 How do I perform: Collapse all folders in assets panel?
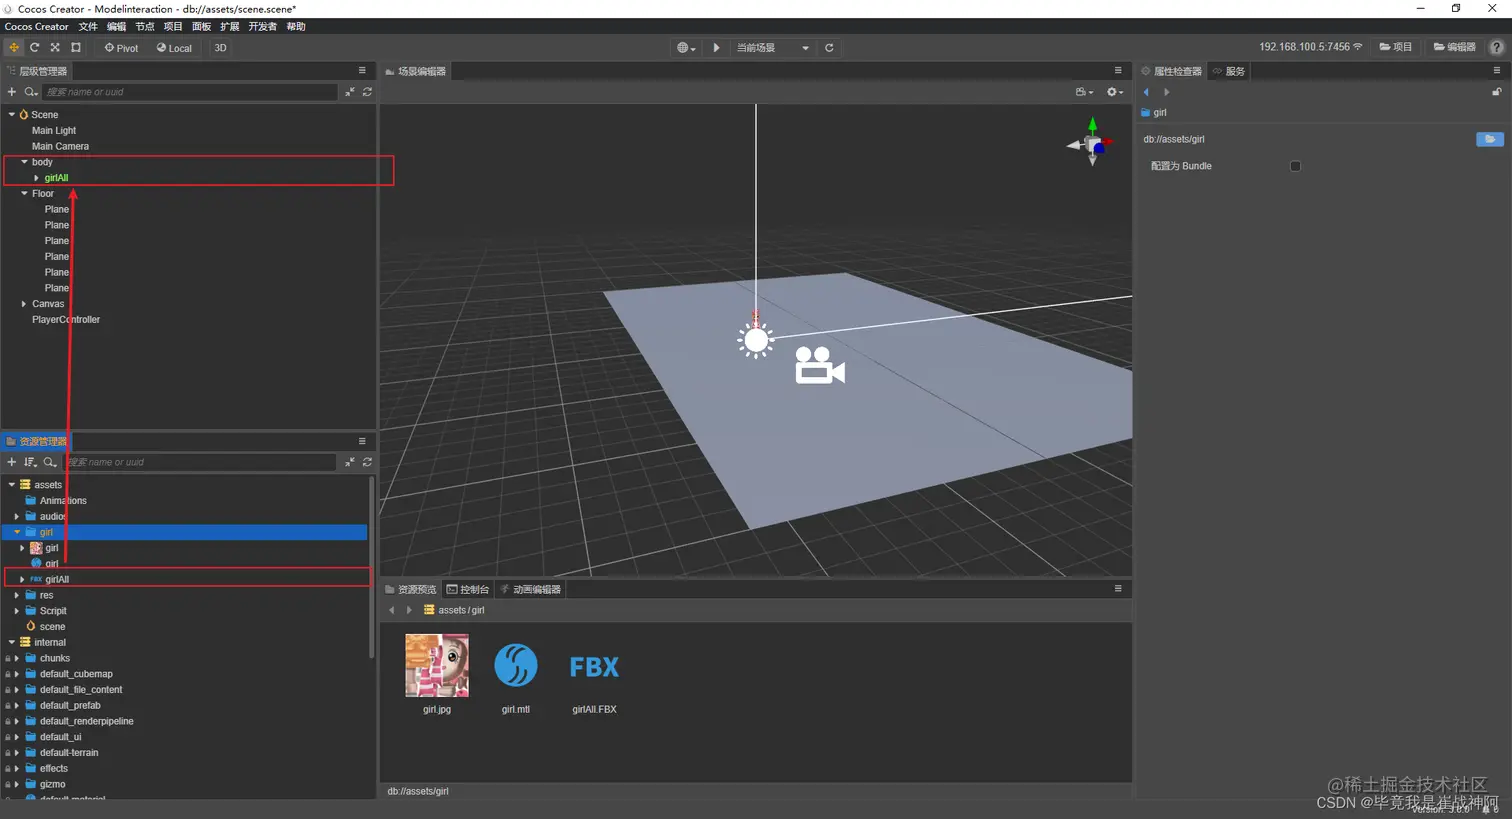(350, 462)
